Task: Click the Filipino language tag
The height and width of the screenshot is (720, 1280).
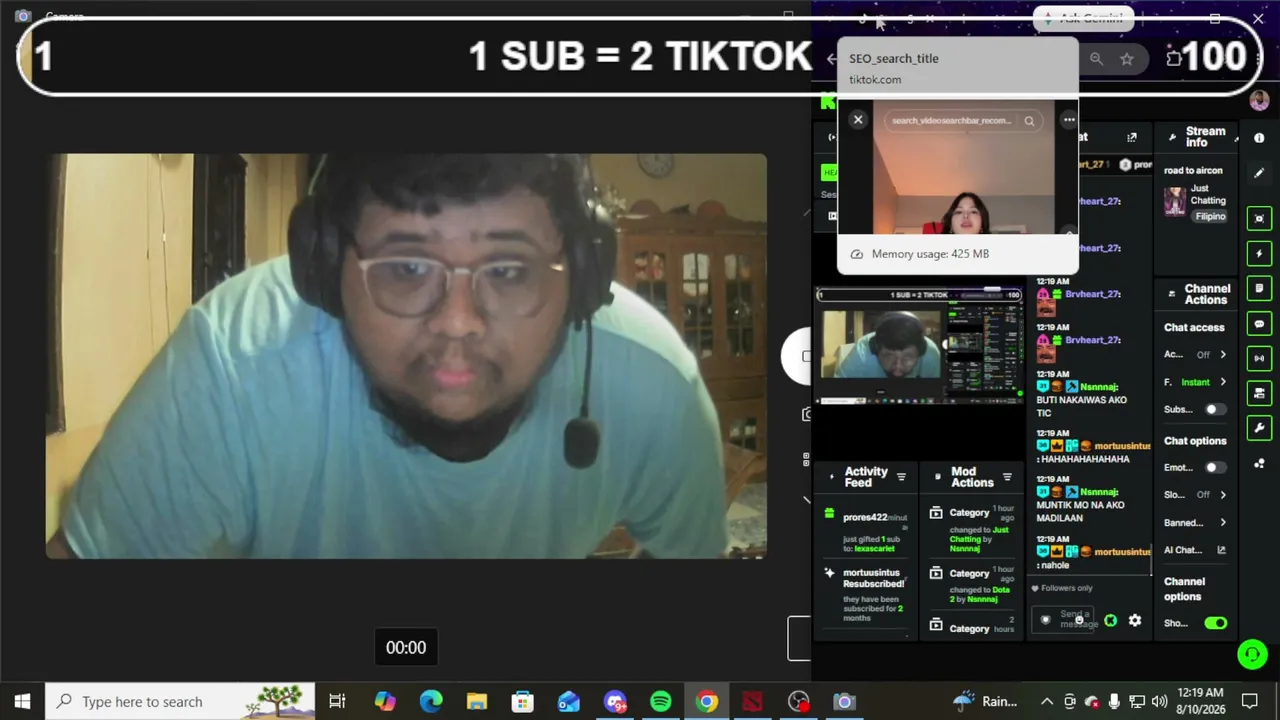Action: tap(1210, 216)
